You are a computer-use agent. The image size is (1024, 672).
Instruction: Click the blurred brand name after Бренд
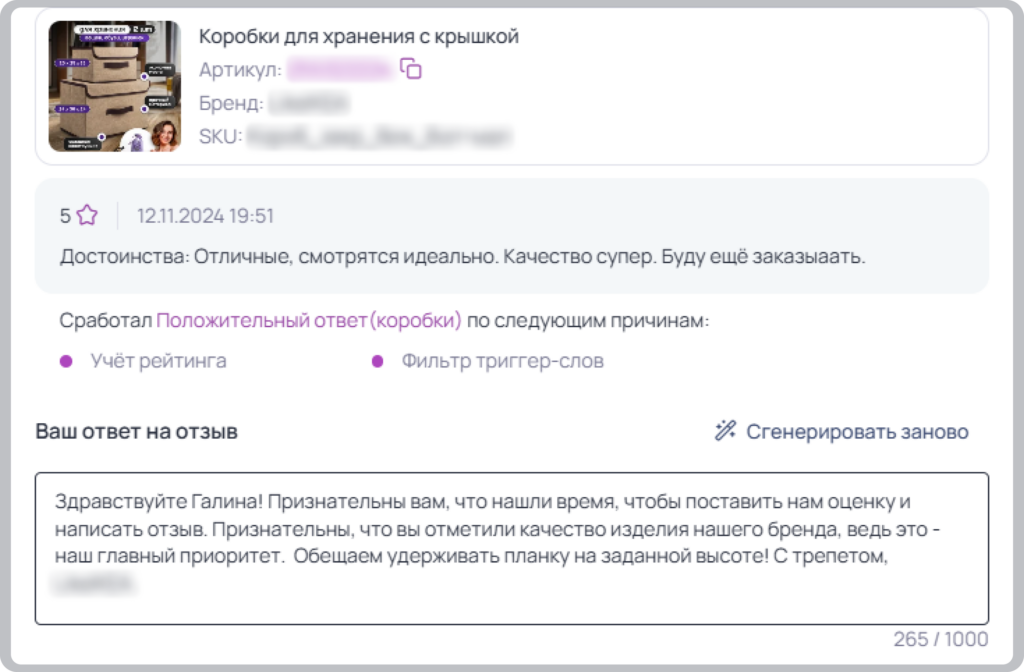[x=309, y=103]
